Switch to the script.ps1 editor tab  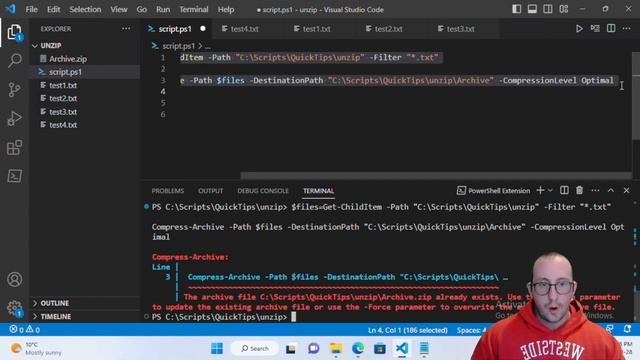tap(175, 29)
